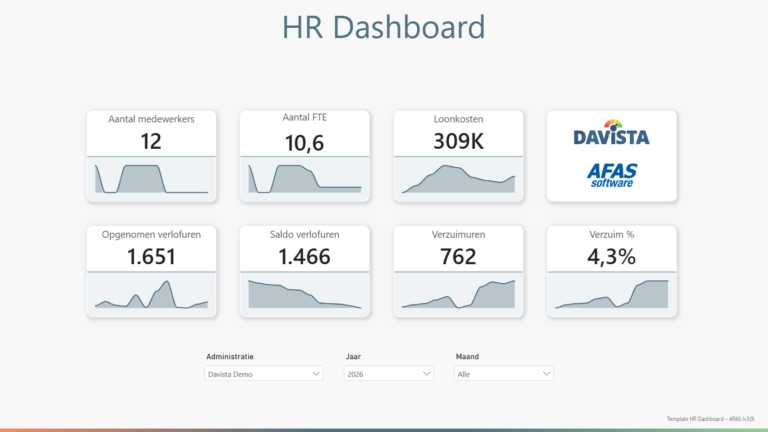Click the AFAS software logo
Viewport: 768px width, 432px height.
point(612,175)
